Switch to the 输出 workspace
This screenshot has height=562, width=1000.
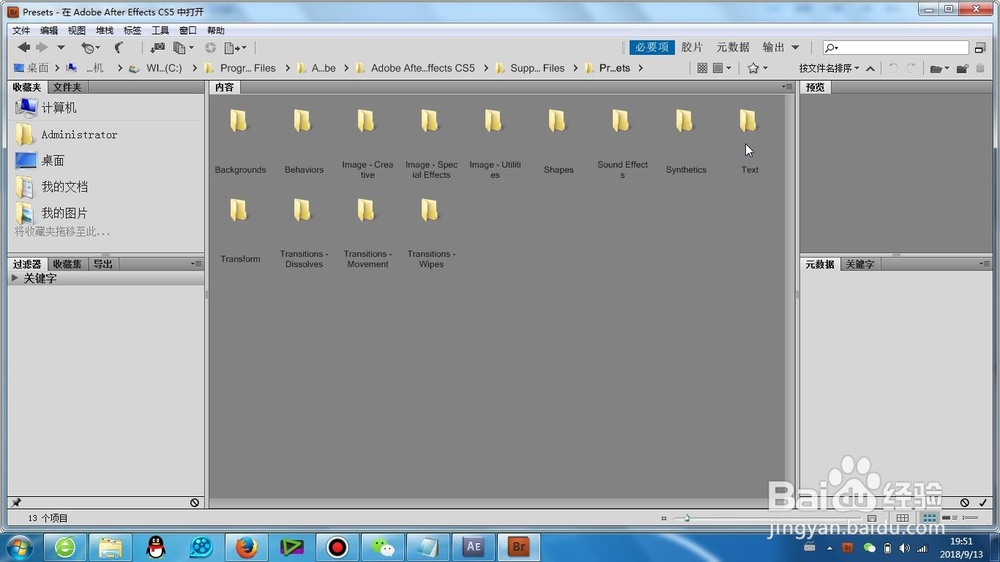tap(773, 47)
